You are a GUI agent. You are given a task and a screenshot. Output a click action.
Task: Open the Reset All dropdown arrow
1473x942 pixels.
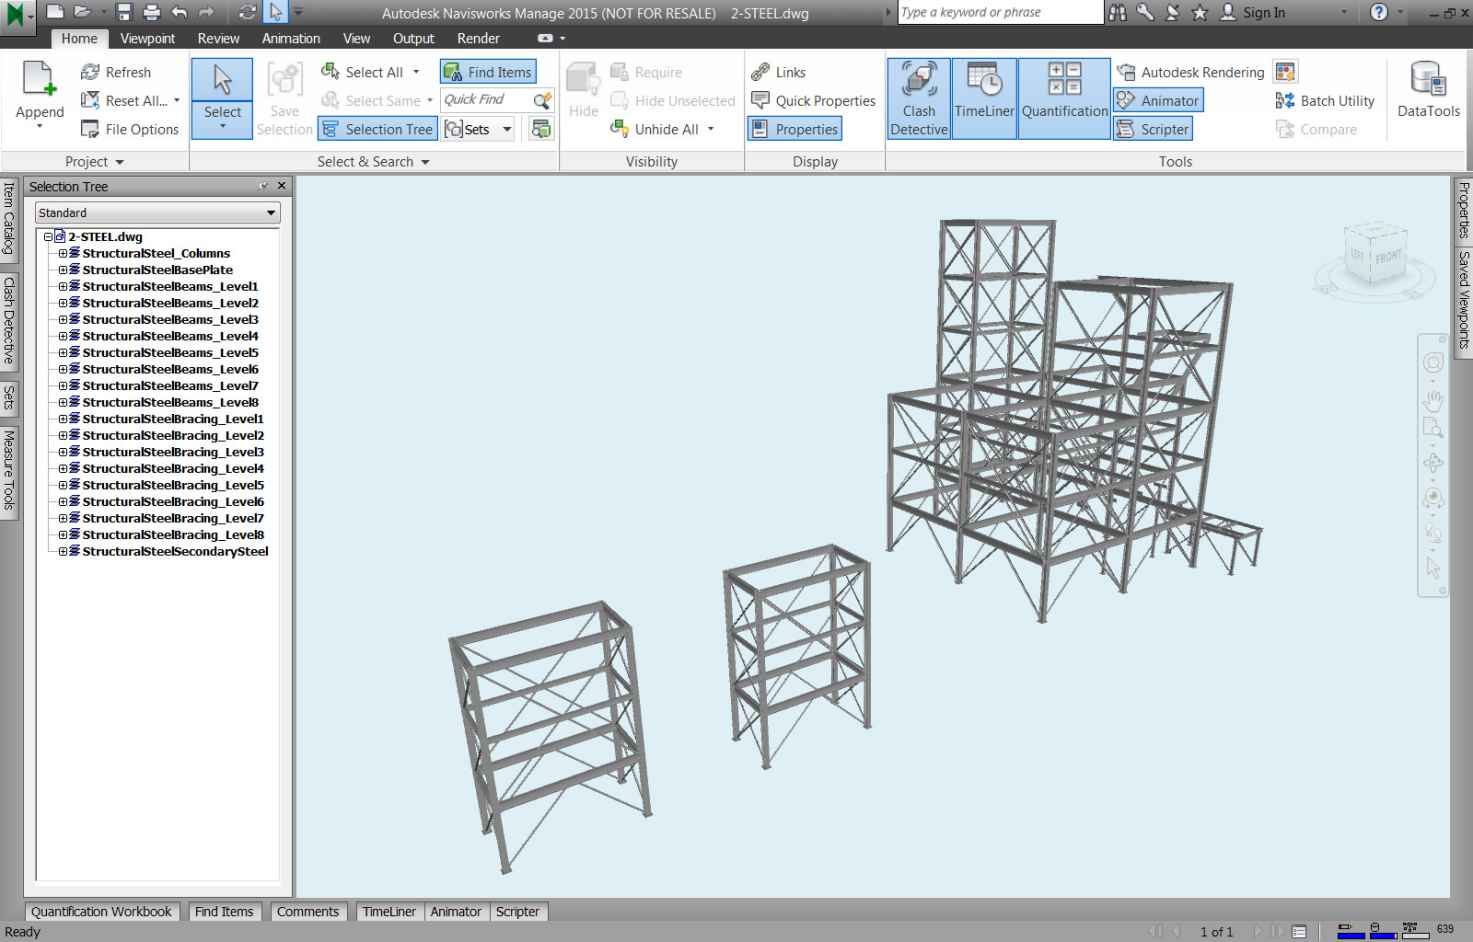coord(177,100)
